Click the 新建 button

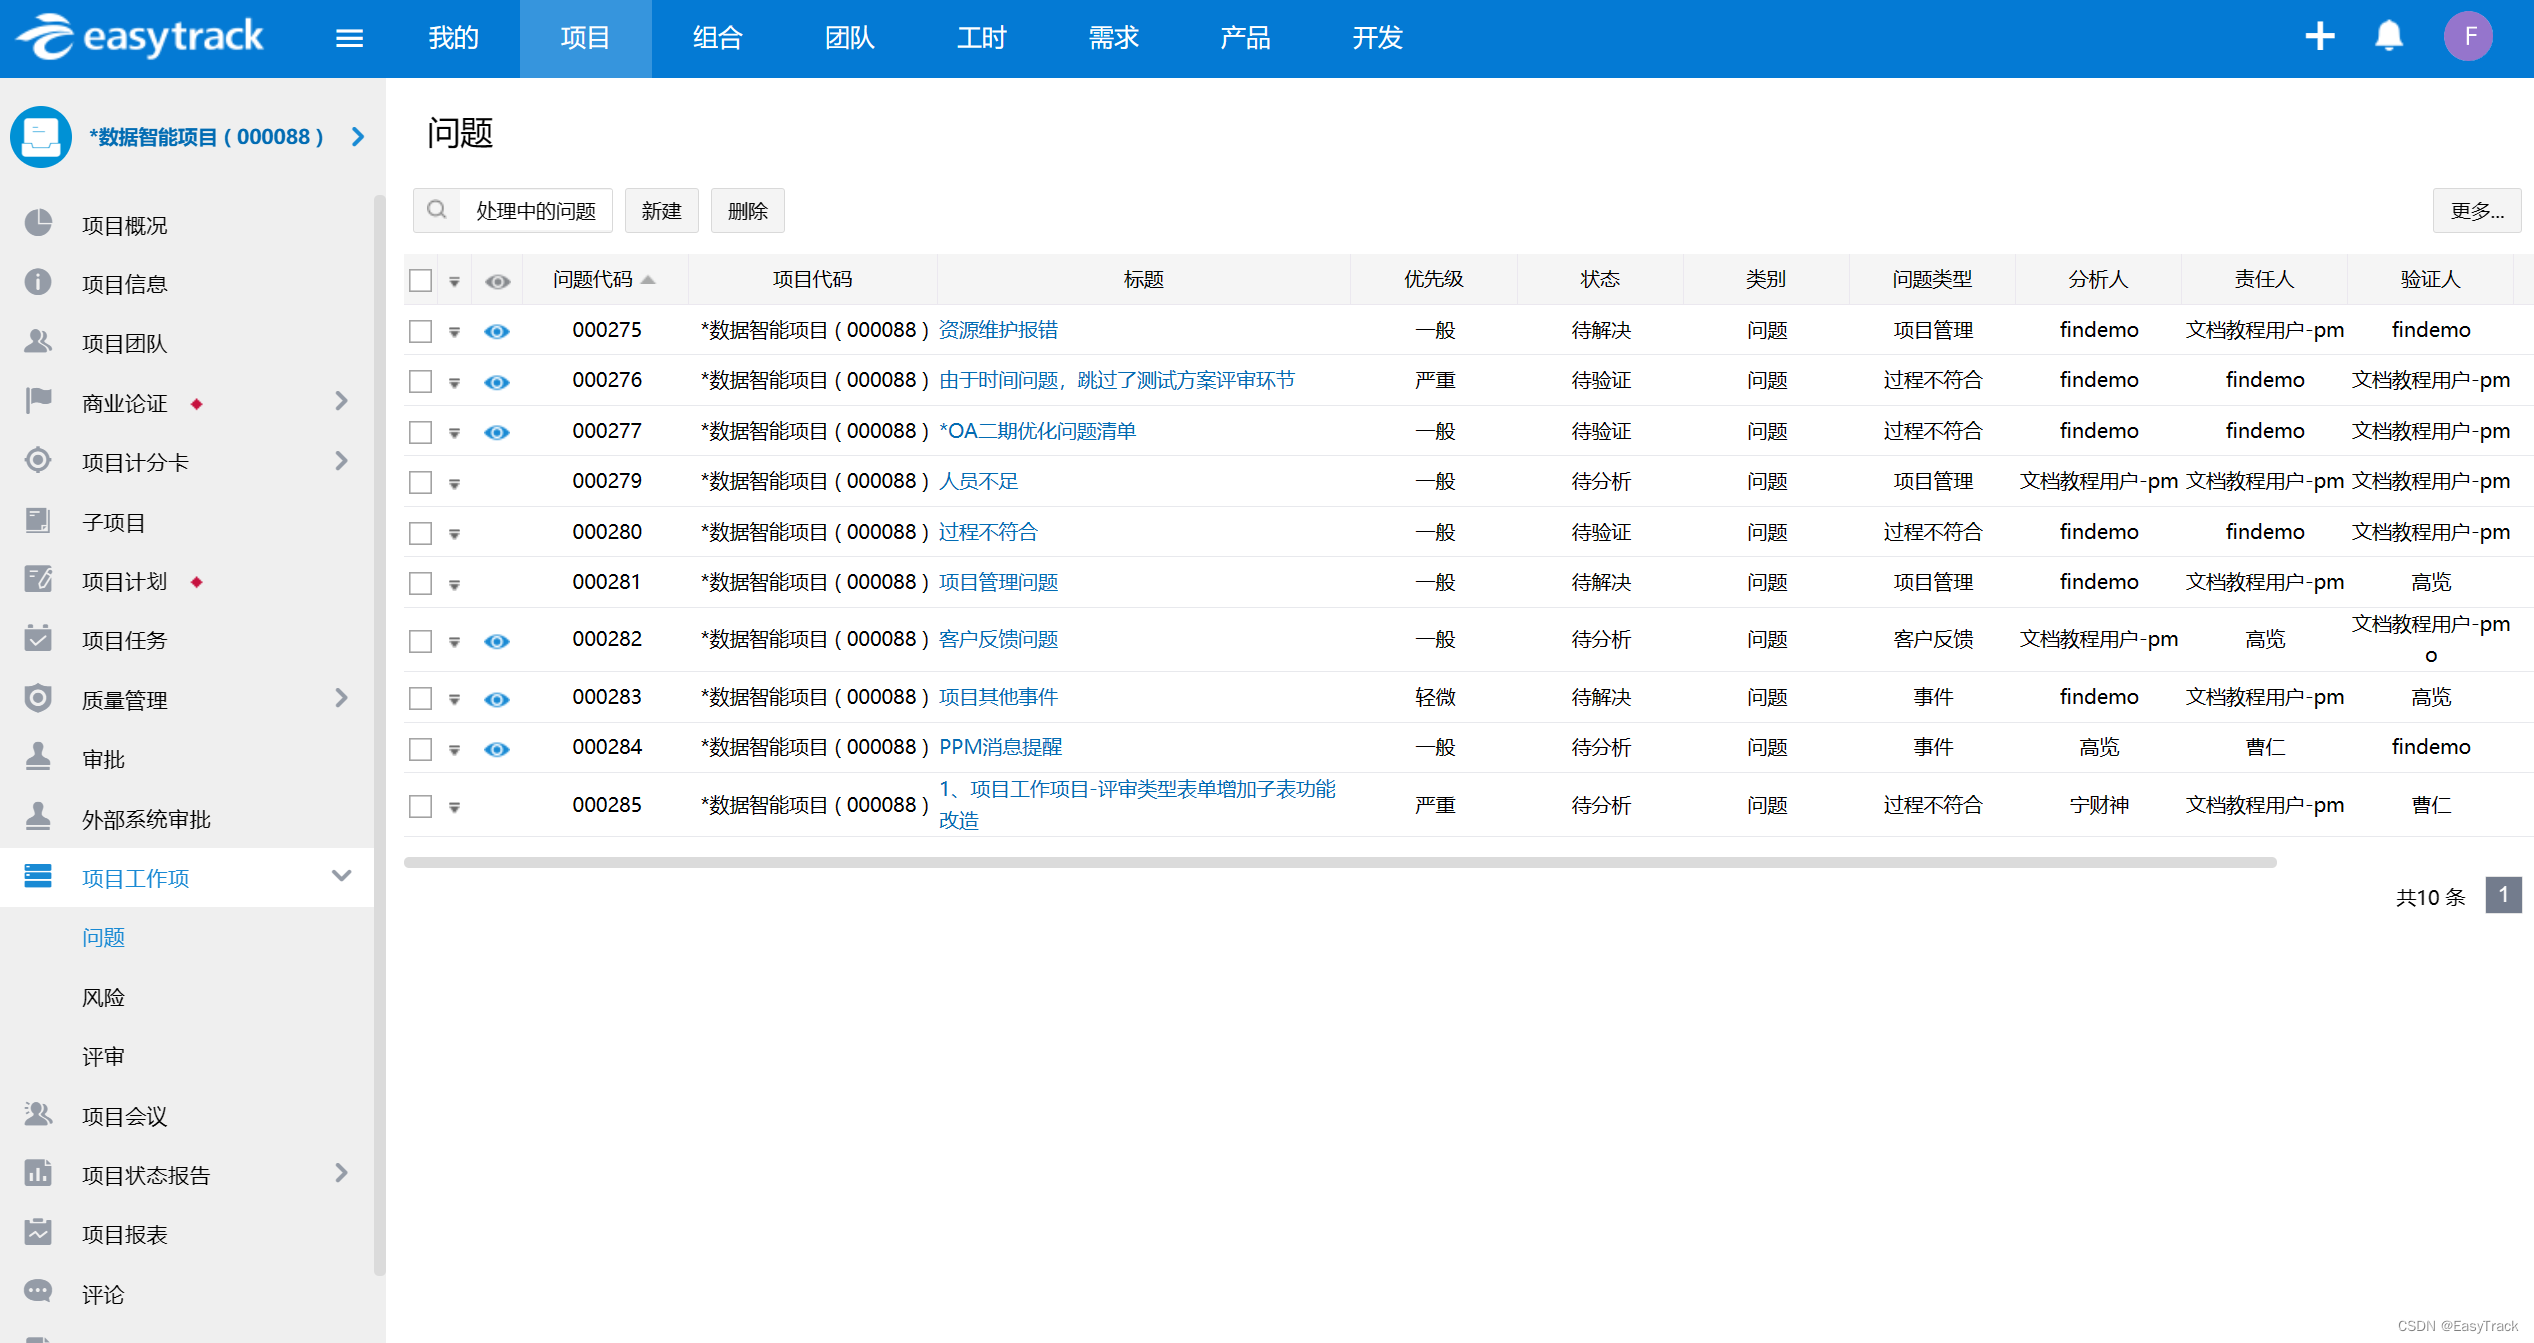661,211
